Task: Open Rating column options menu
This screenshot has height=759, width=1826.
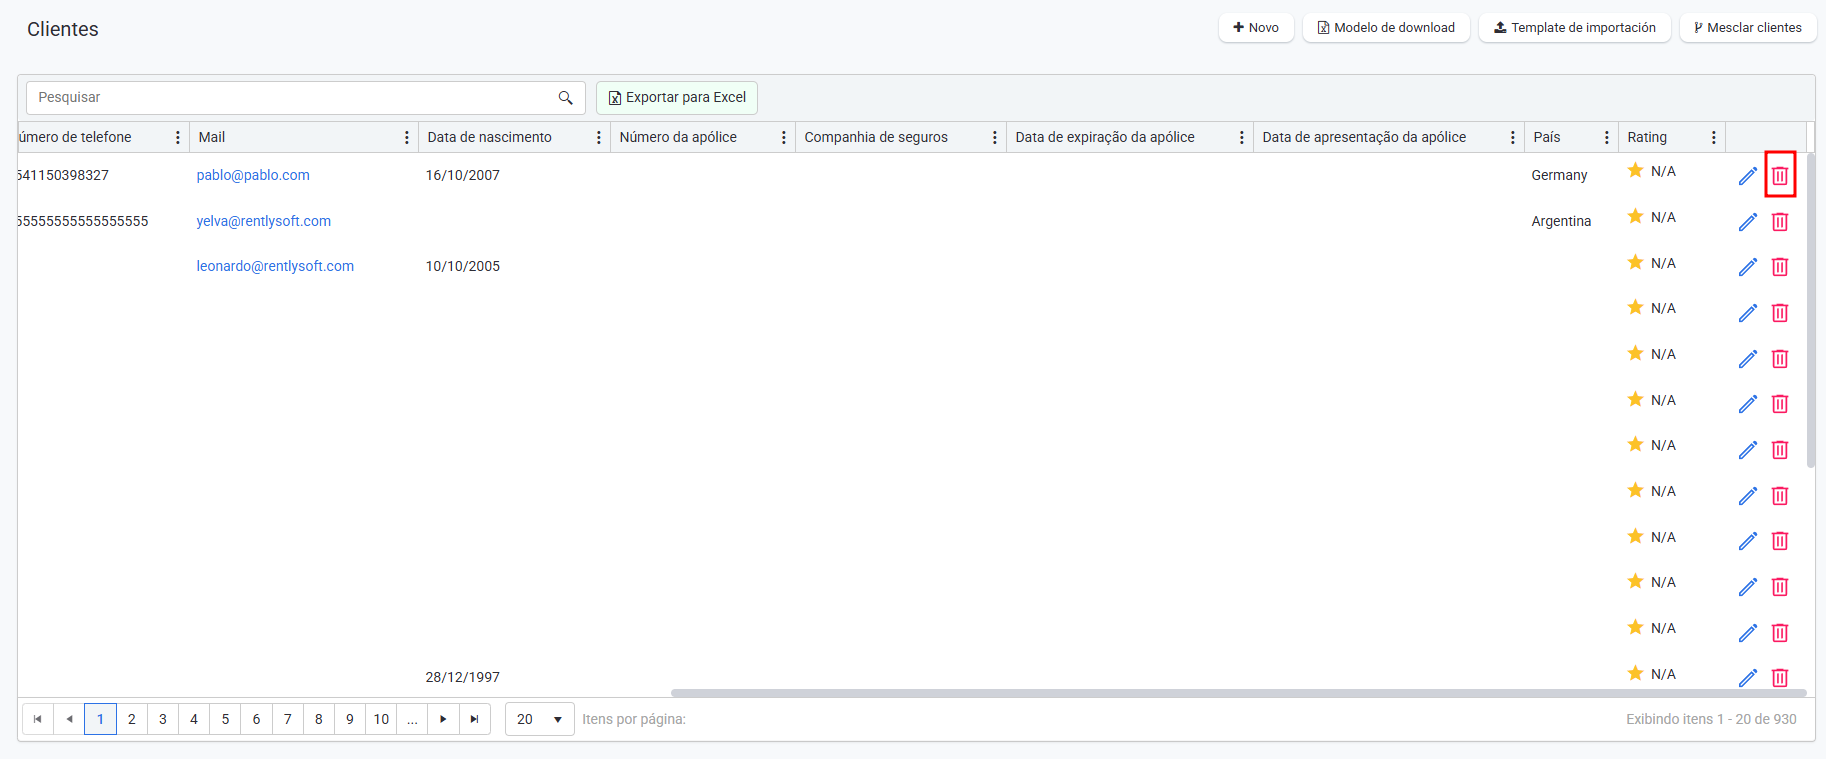Action: click(1713, 138)
